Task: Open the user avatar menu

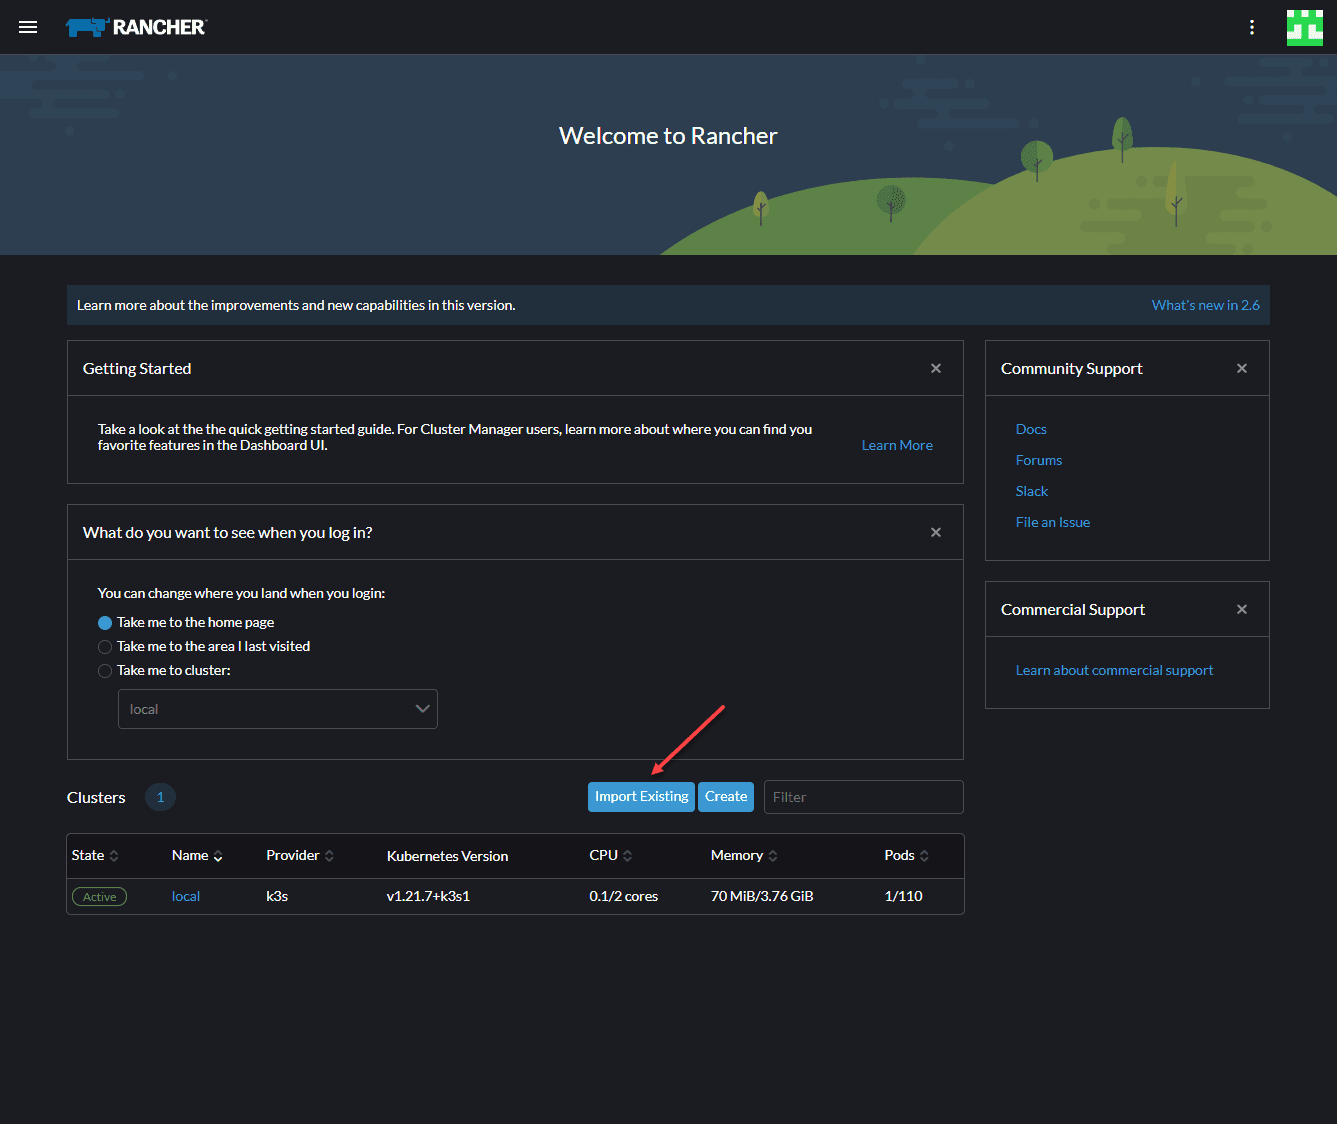Action: [1305, 27]
